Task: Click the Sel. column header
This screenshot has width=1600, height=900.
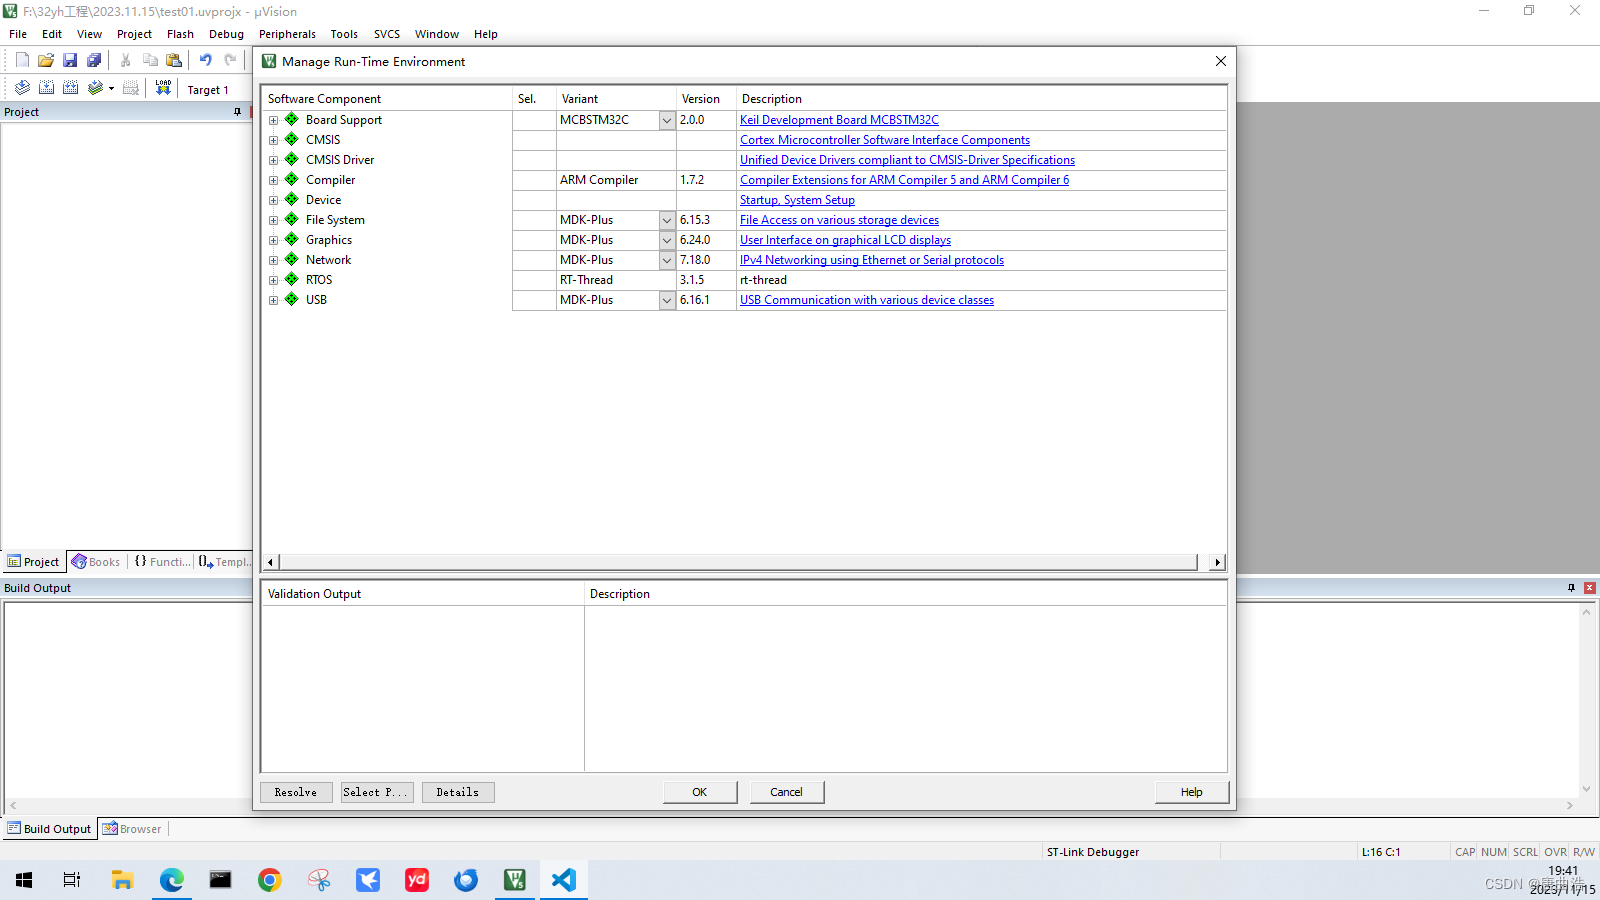Action: click(x=534, y=99)
